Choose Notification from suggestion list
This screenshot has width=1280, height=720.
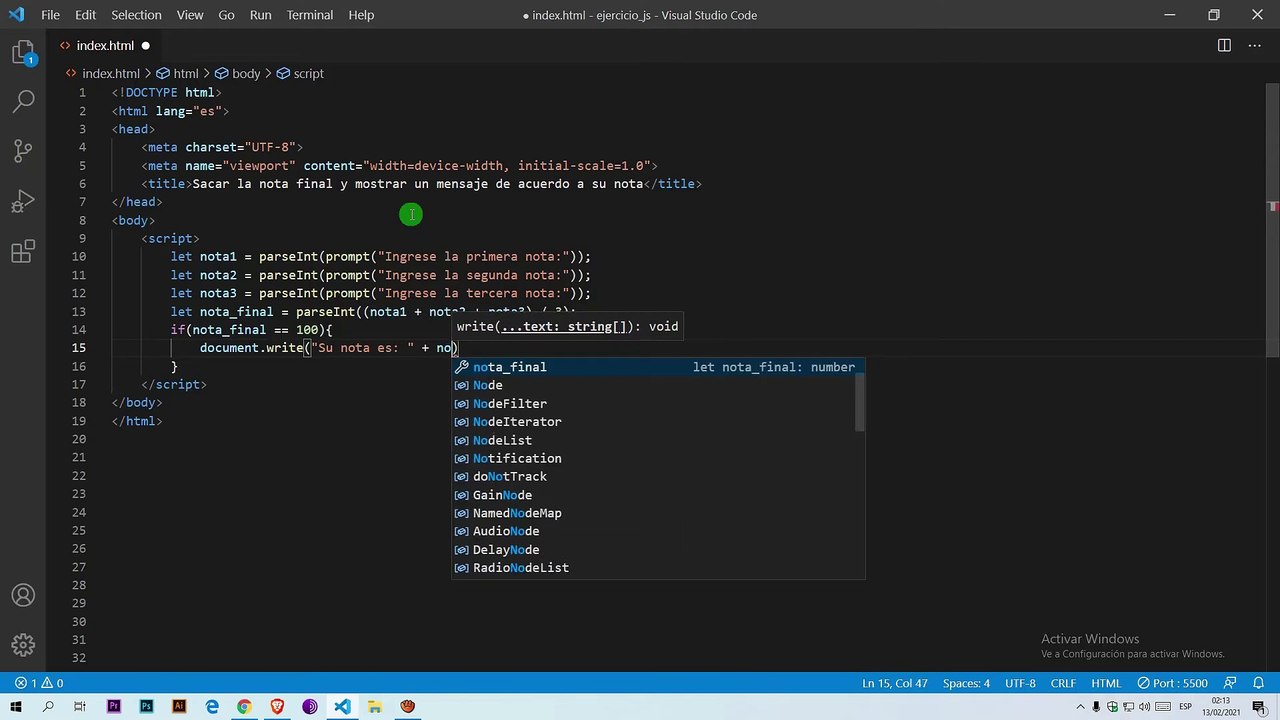click(x=658, y=458)
